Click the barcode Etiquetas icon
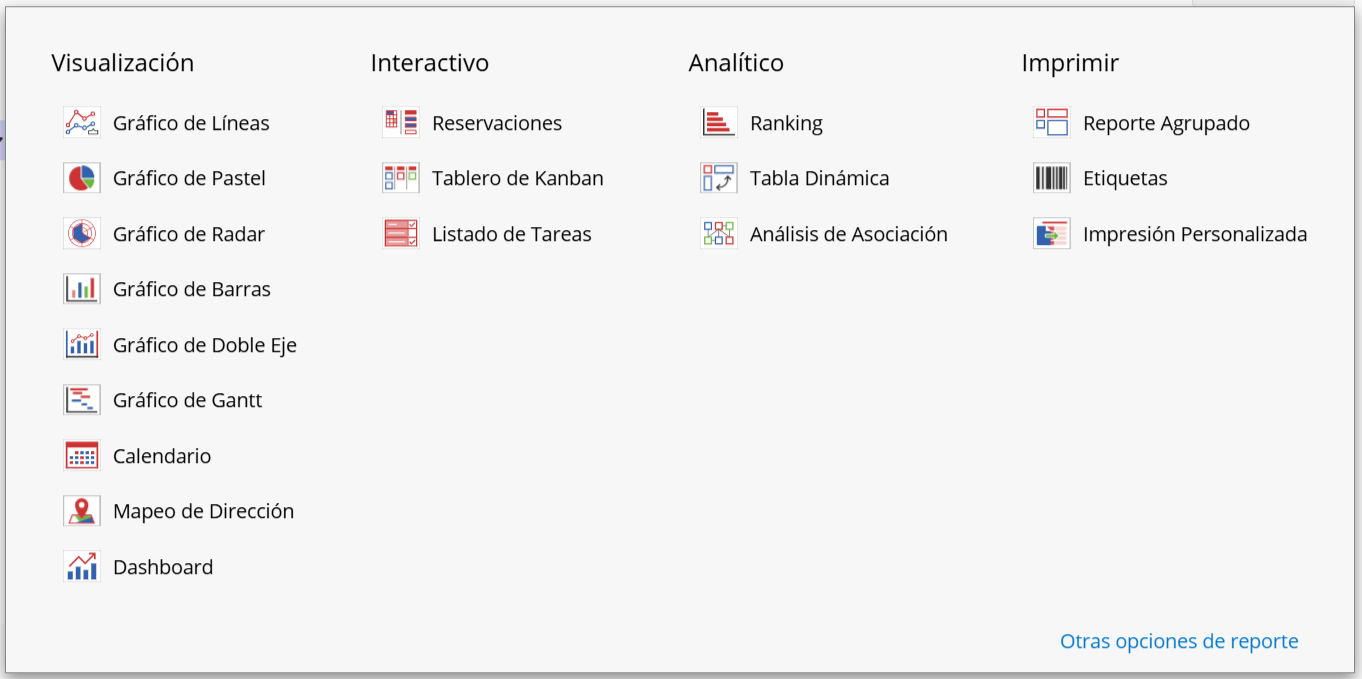 [1052, 178]
